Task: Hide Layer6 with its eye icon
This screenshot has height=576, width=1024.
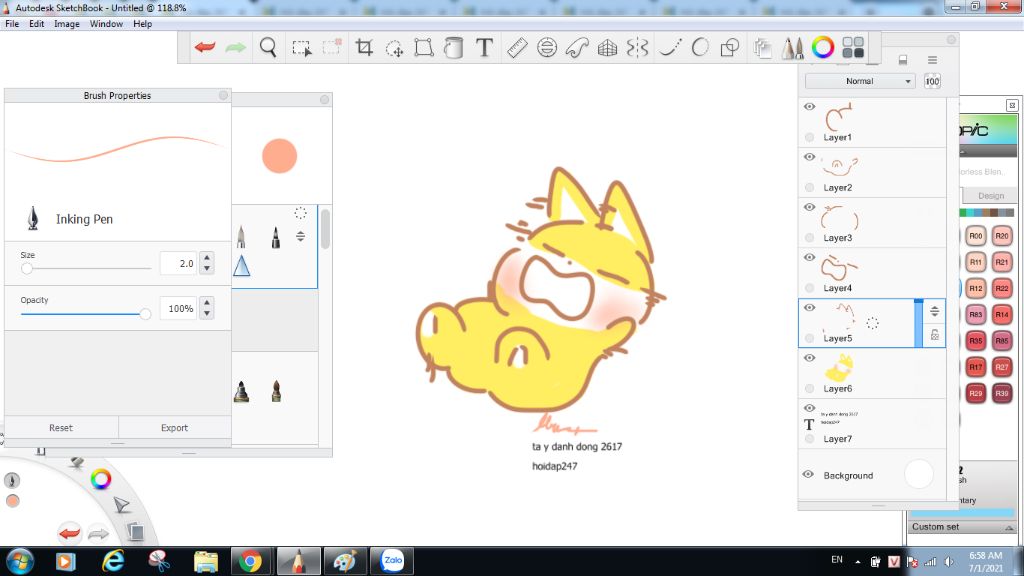Action: click(810, 358)
